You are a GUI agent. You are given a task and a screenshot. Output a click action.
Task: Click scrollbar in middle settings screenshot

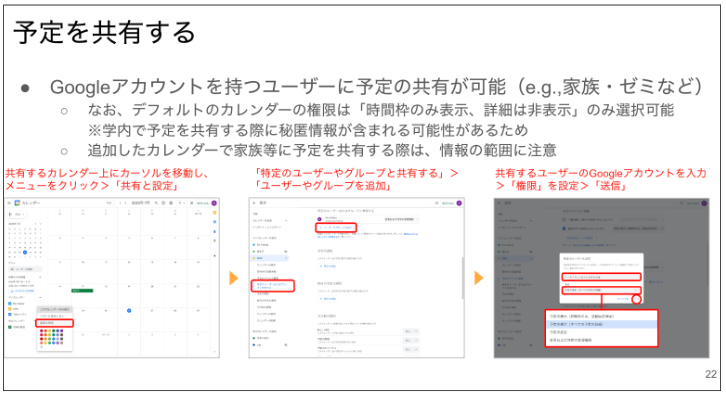coord(463,278)
